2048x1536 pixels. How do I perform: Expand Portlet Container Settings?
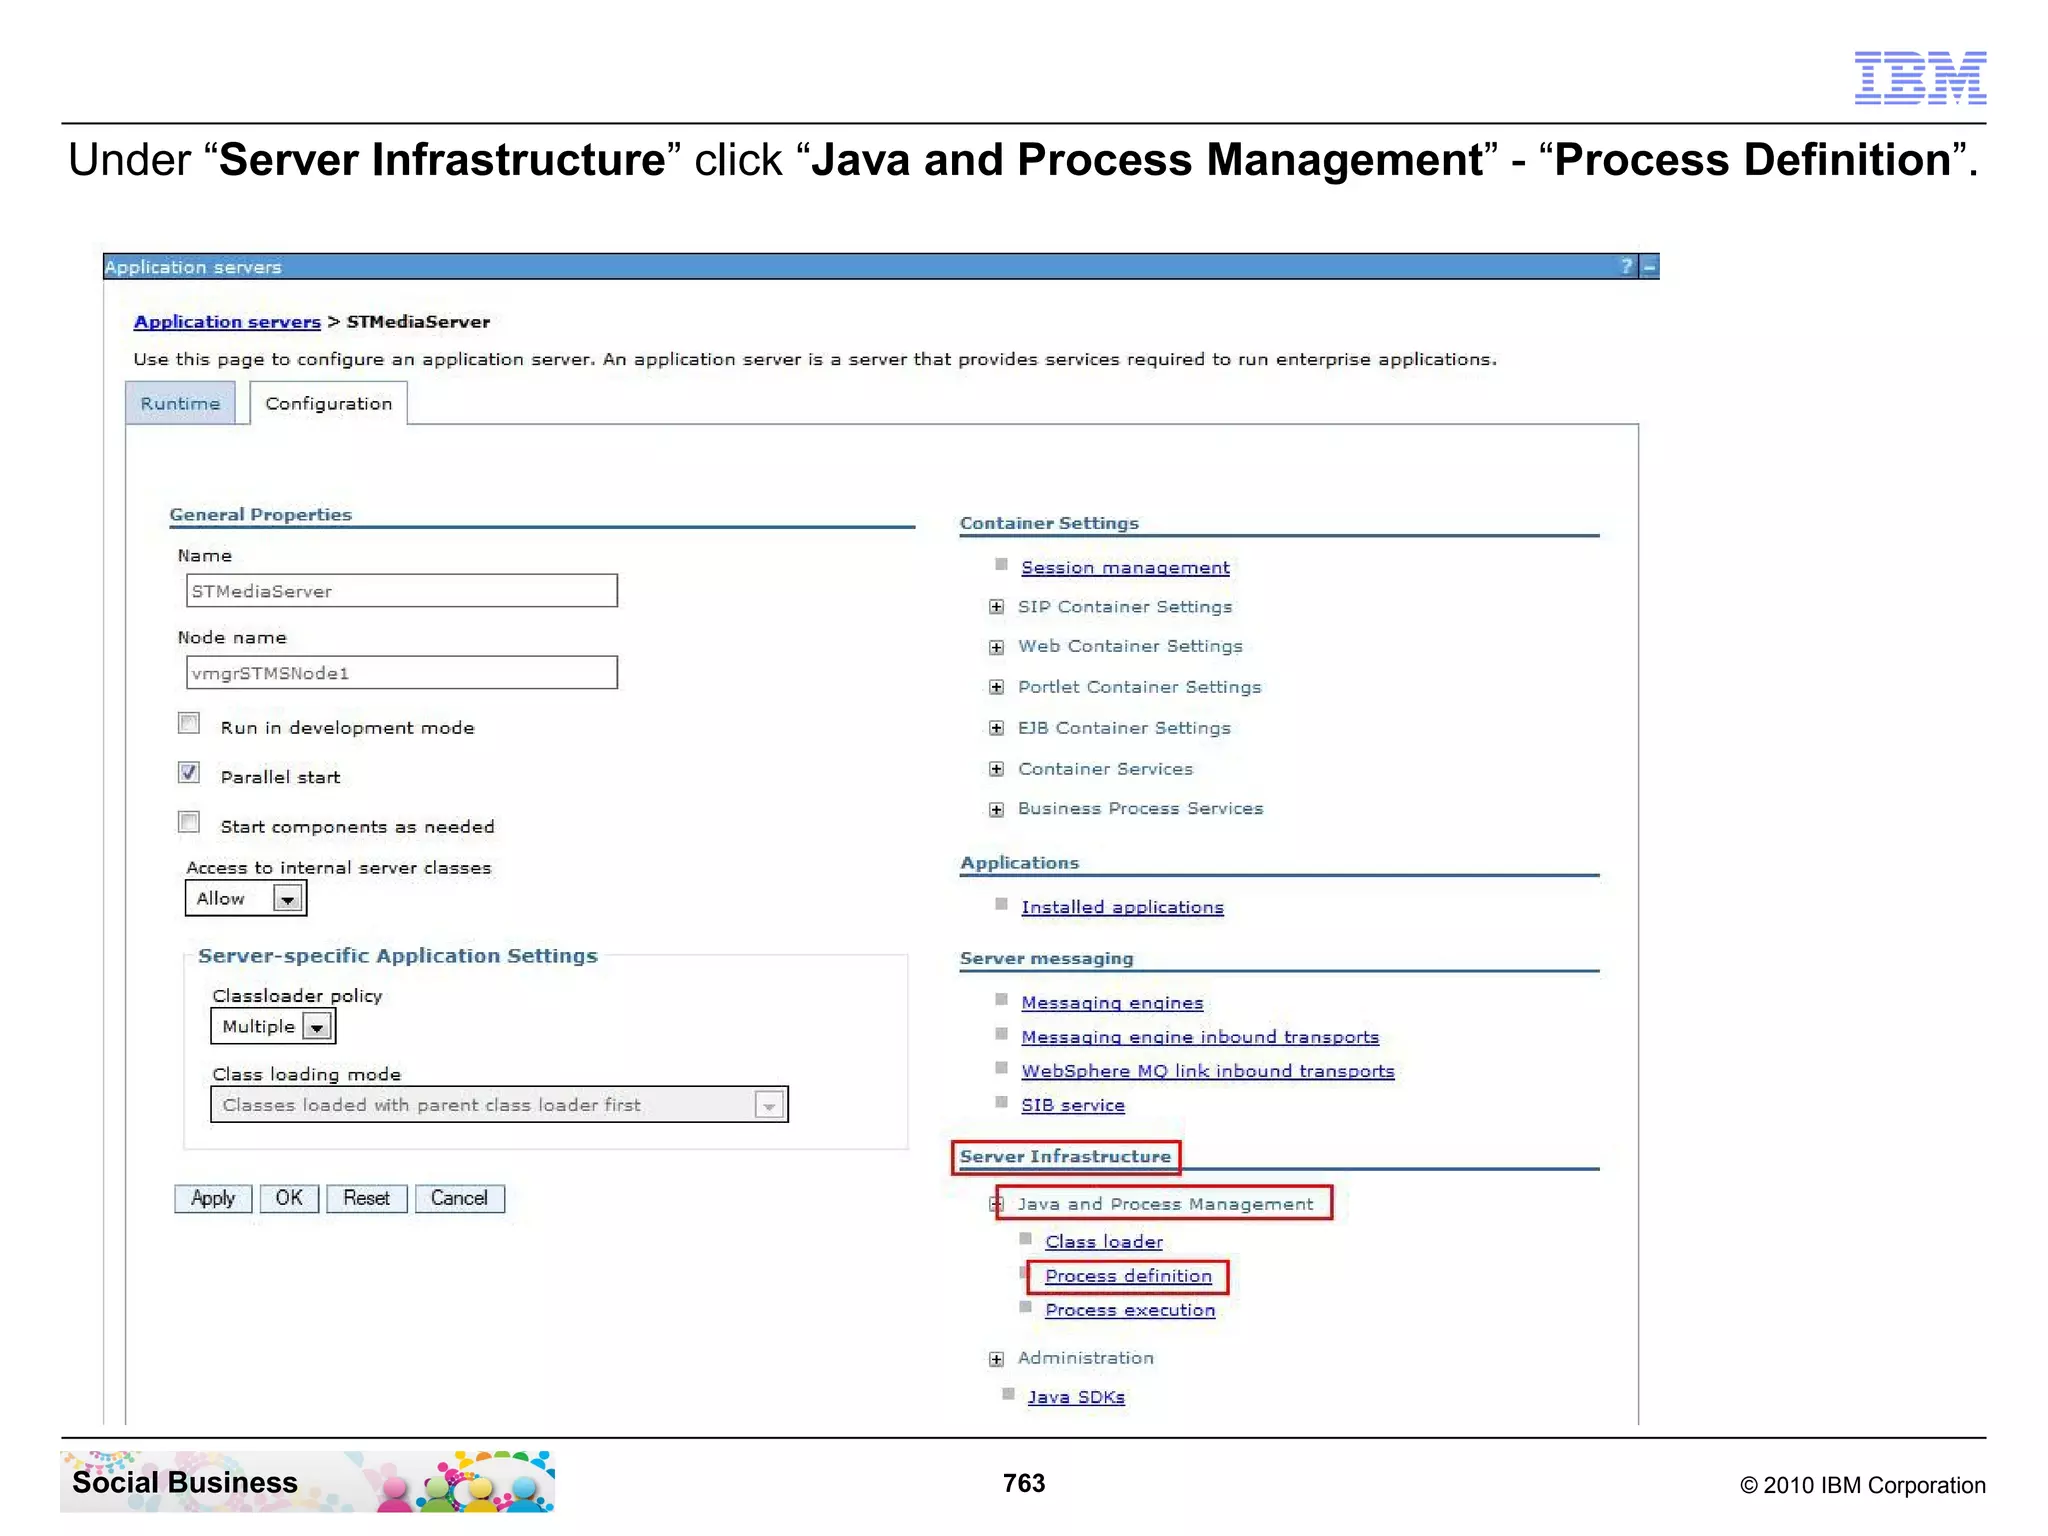click(x=996, y=687)
